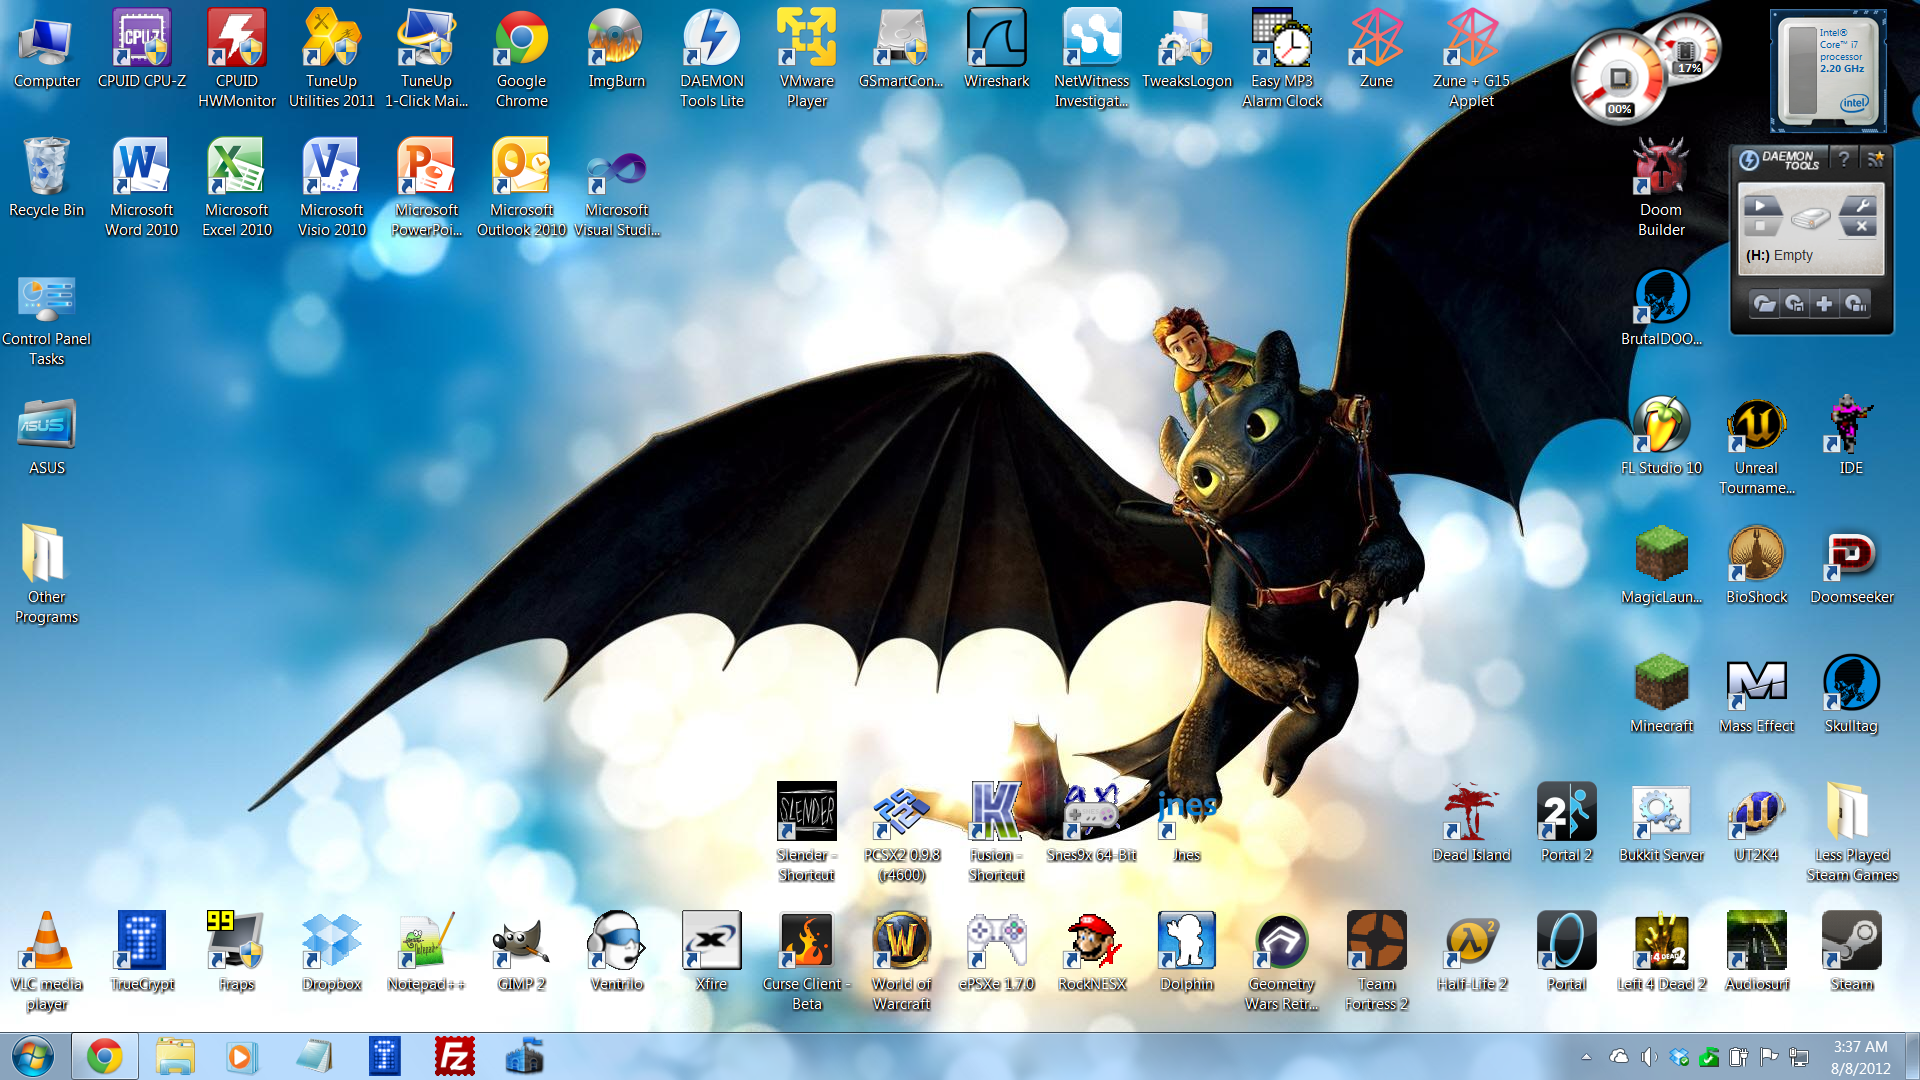Screen dimensions: 1920x1080
Task: Open FL Studio 10 shortcut
Action: pyautogui.click(x=1661, y=426)
